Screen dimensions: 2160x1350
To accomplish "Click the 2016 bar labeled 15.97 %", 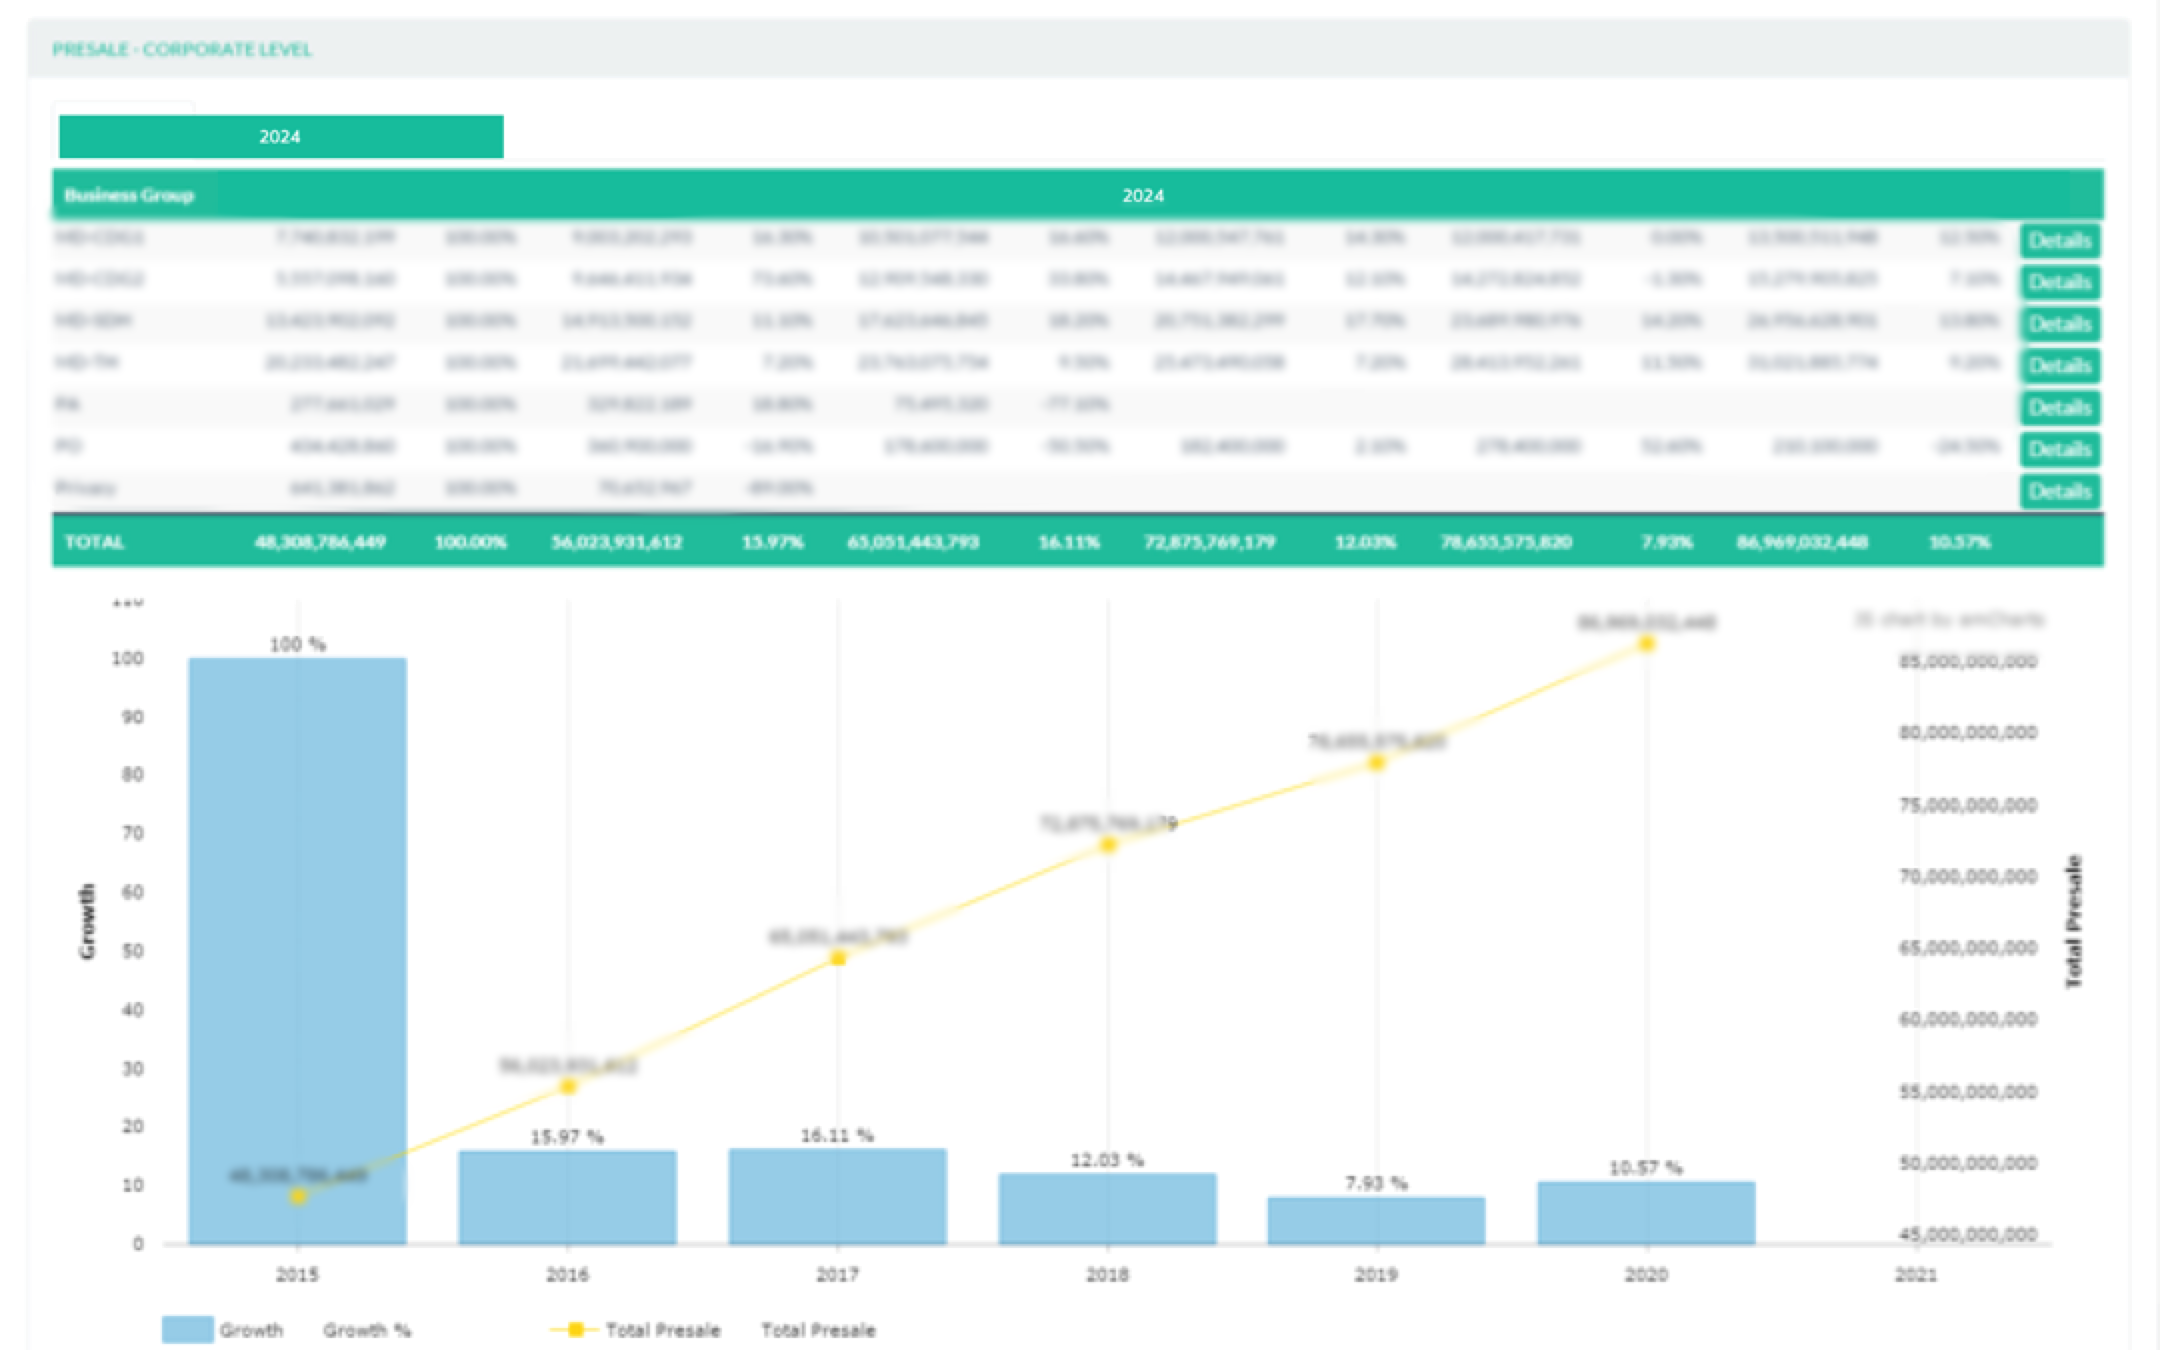I will point(567,1200).
